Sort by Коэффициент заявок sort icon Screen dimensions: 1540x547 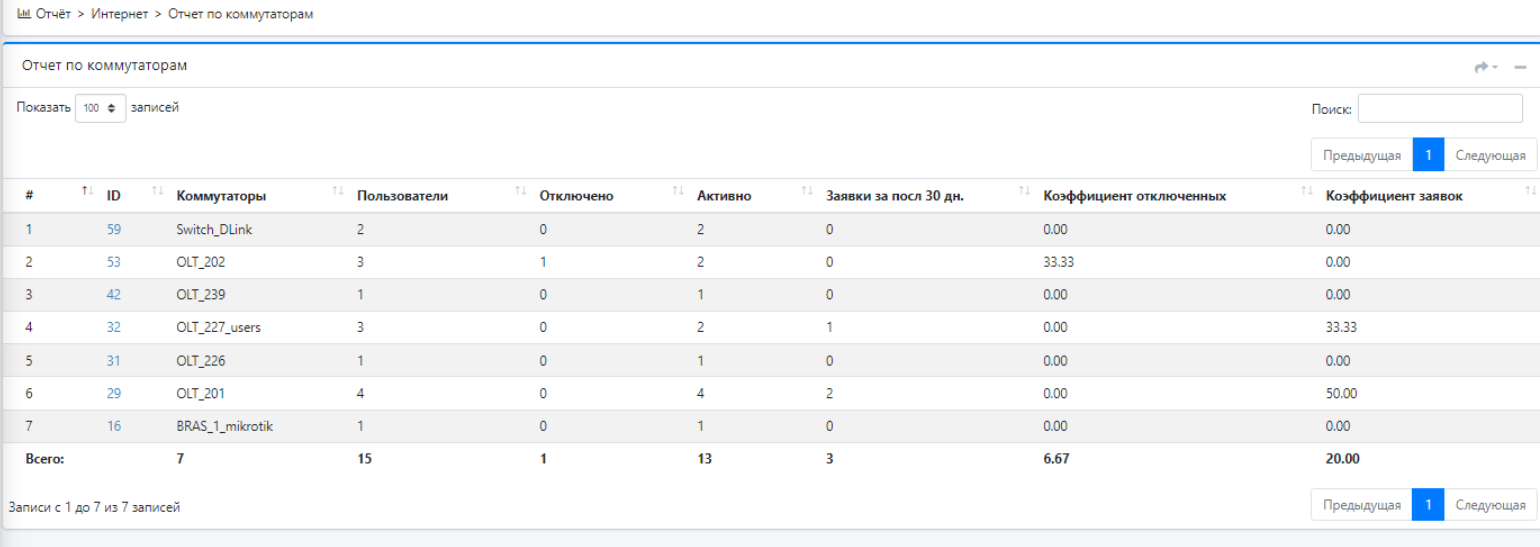click(1530, 191)
